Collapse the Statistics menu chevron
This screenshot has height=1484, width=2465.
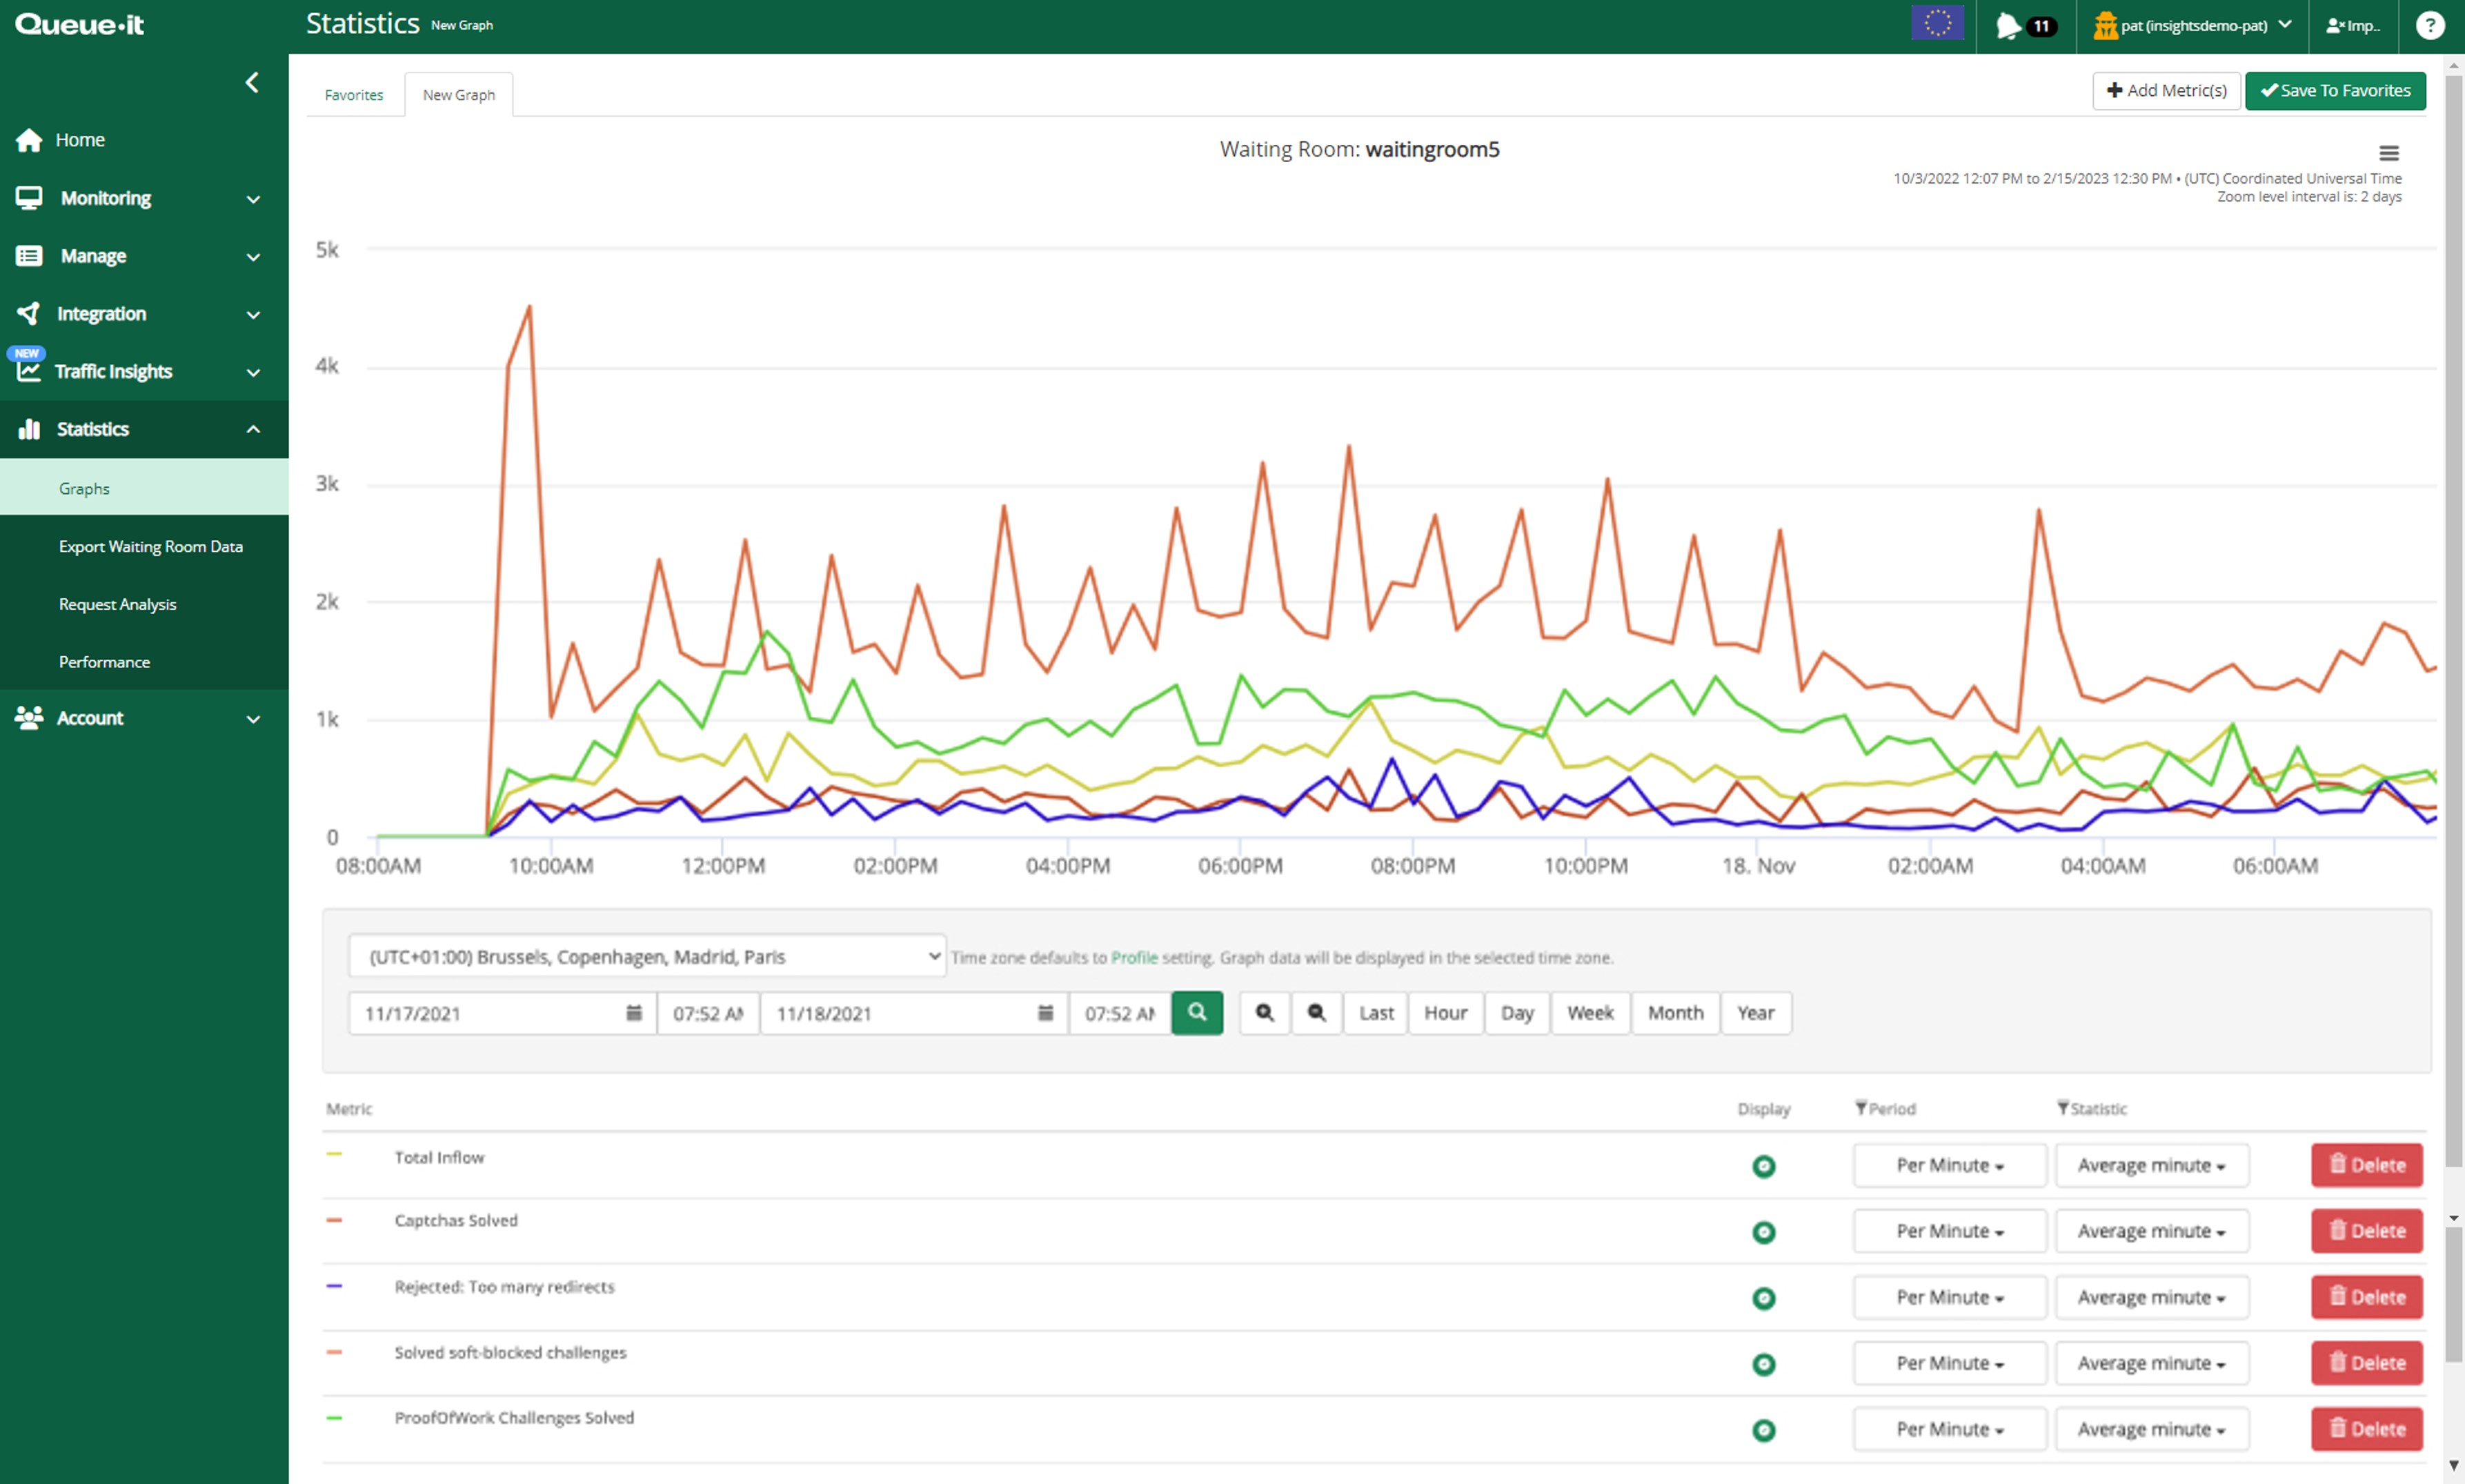pyautogui.click(x=253, y=429)
